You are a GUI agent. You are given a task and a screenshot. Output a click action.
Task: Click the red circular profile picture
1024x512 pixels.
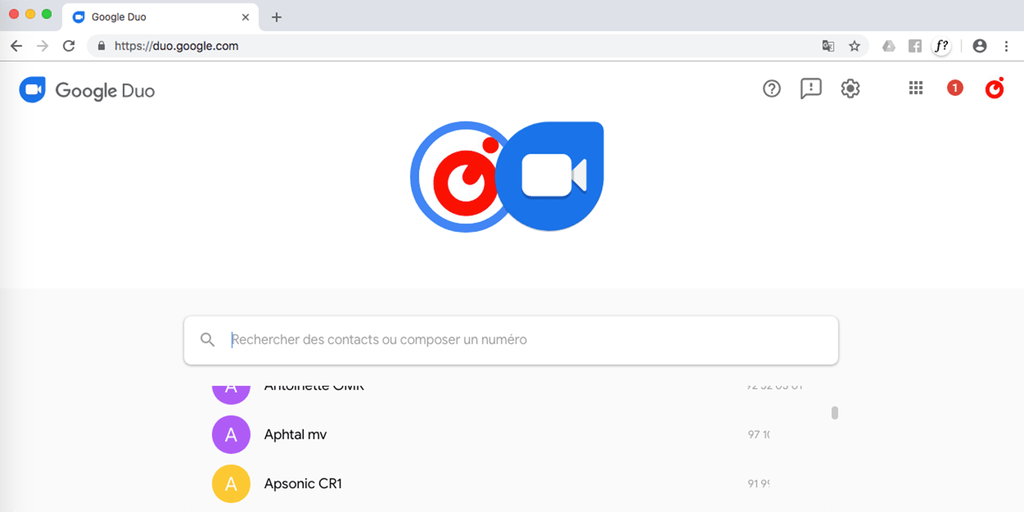click(463, 176)
